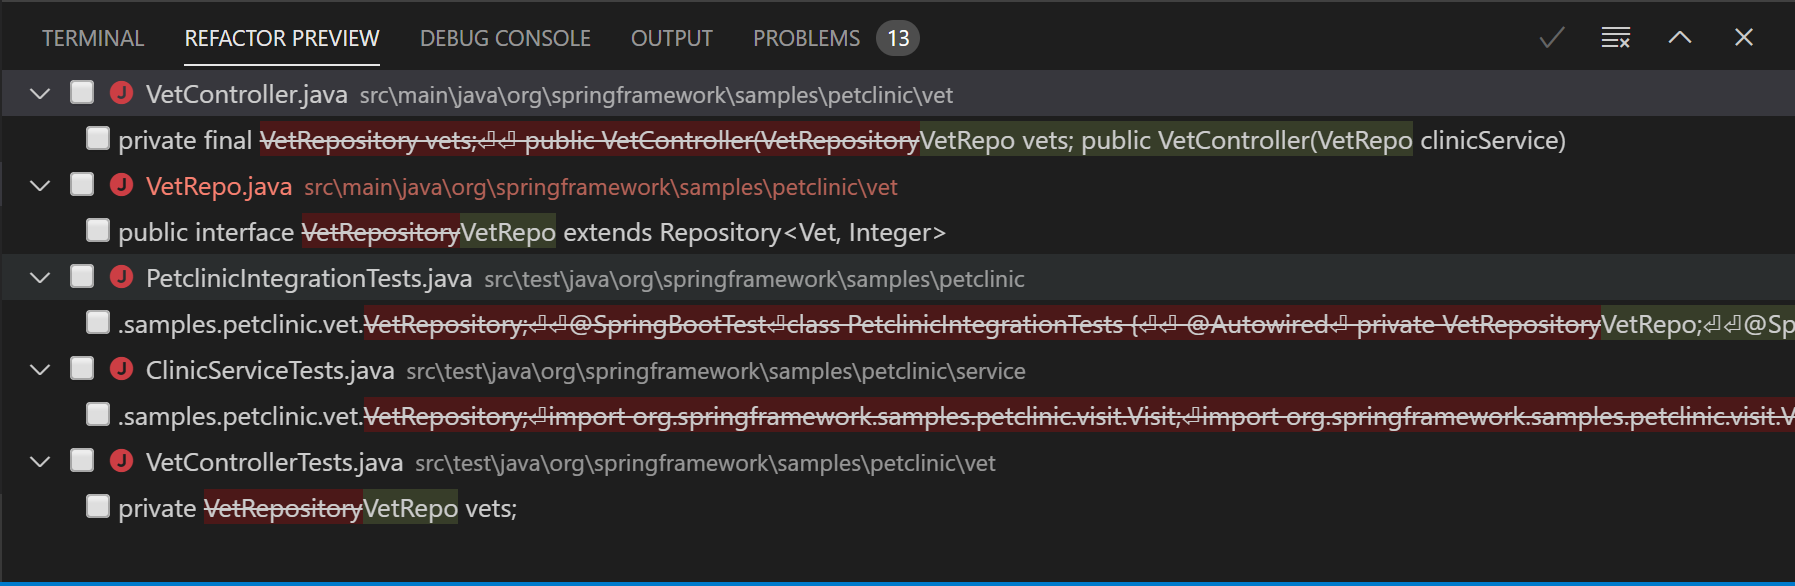Viewport: 1795px width, 586px height.
Task: Collapse the VetController.java change group
Action: point(39,93)
